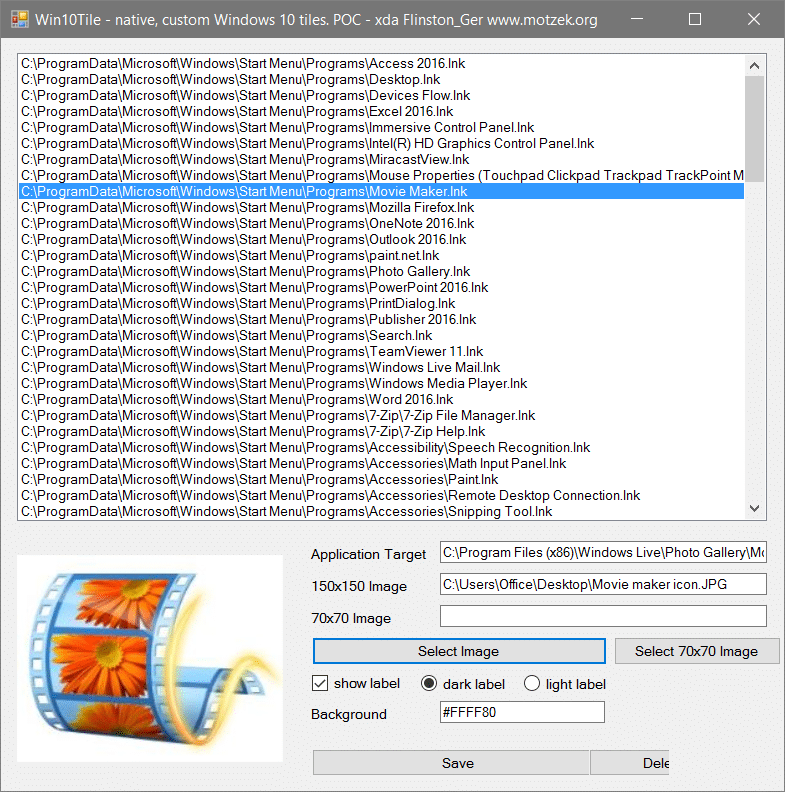Select the Snipping Tool.lnk entry

point(381,511)
